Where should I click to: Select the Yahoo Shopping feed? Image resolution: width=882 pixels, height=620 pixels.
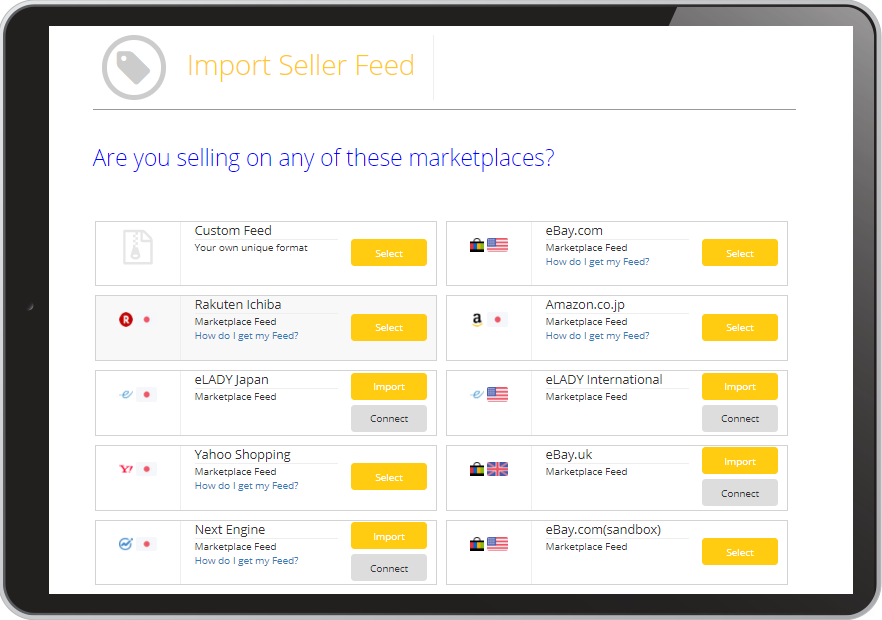[389, 477]
